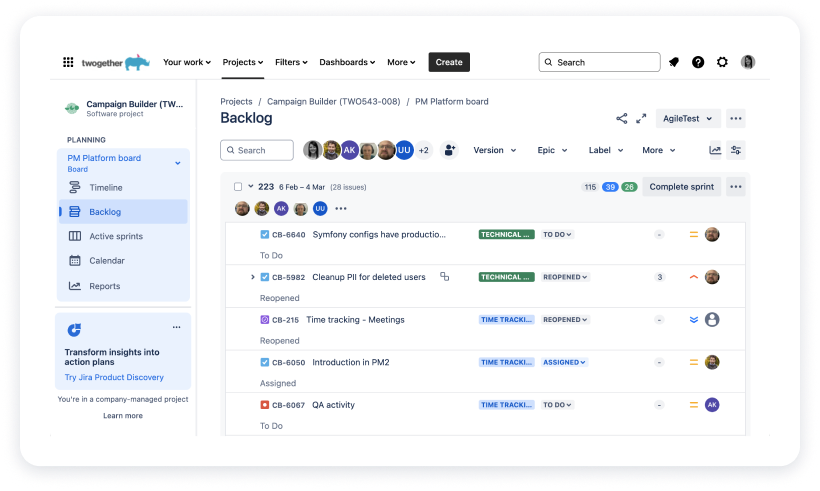The width and height of the screenshot is (820, 491).
Task: Open the app switcher grid icon
Action: (x=68, y=62)
